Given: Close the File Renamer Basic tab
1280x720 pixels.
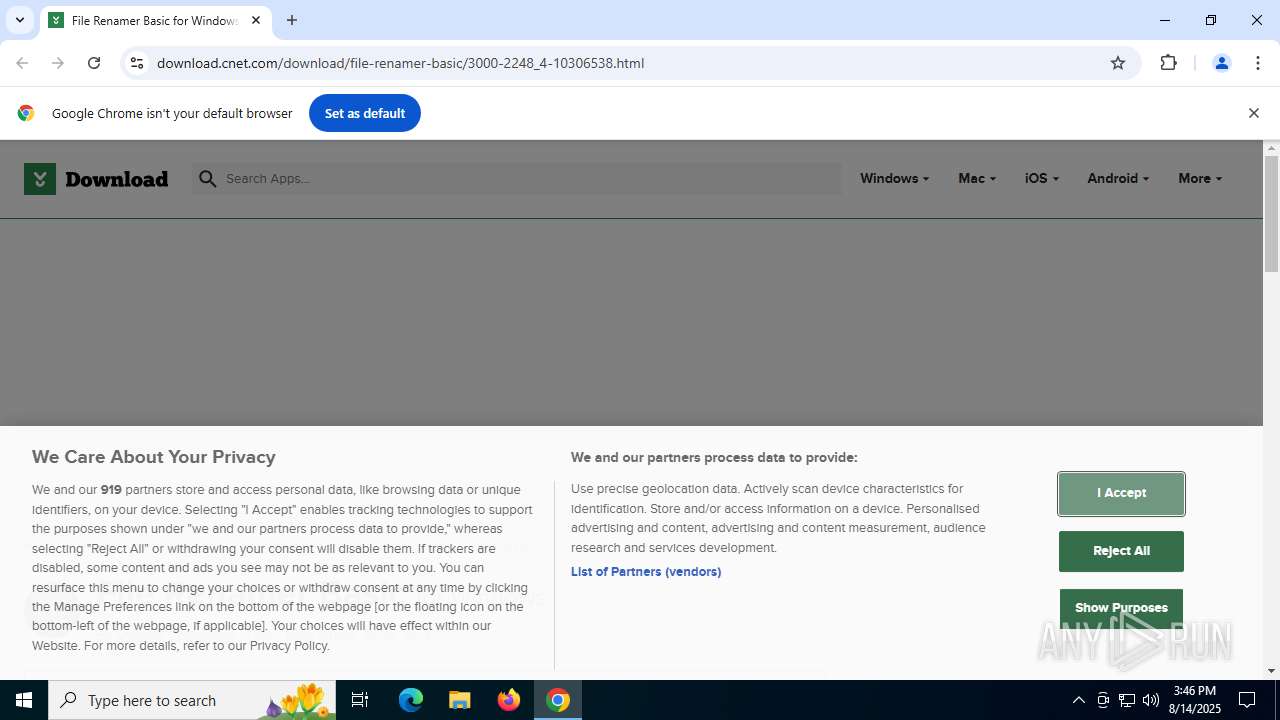Looking at the screenshot, I should coord(256,20).
